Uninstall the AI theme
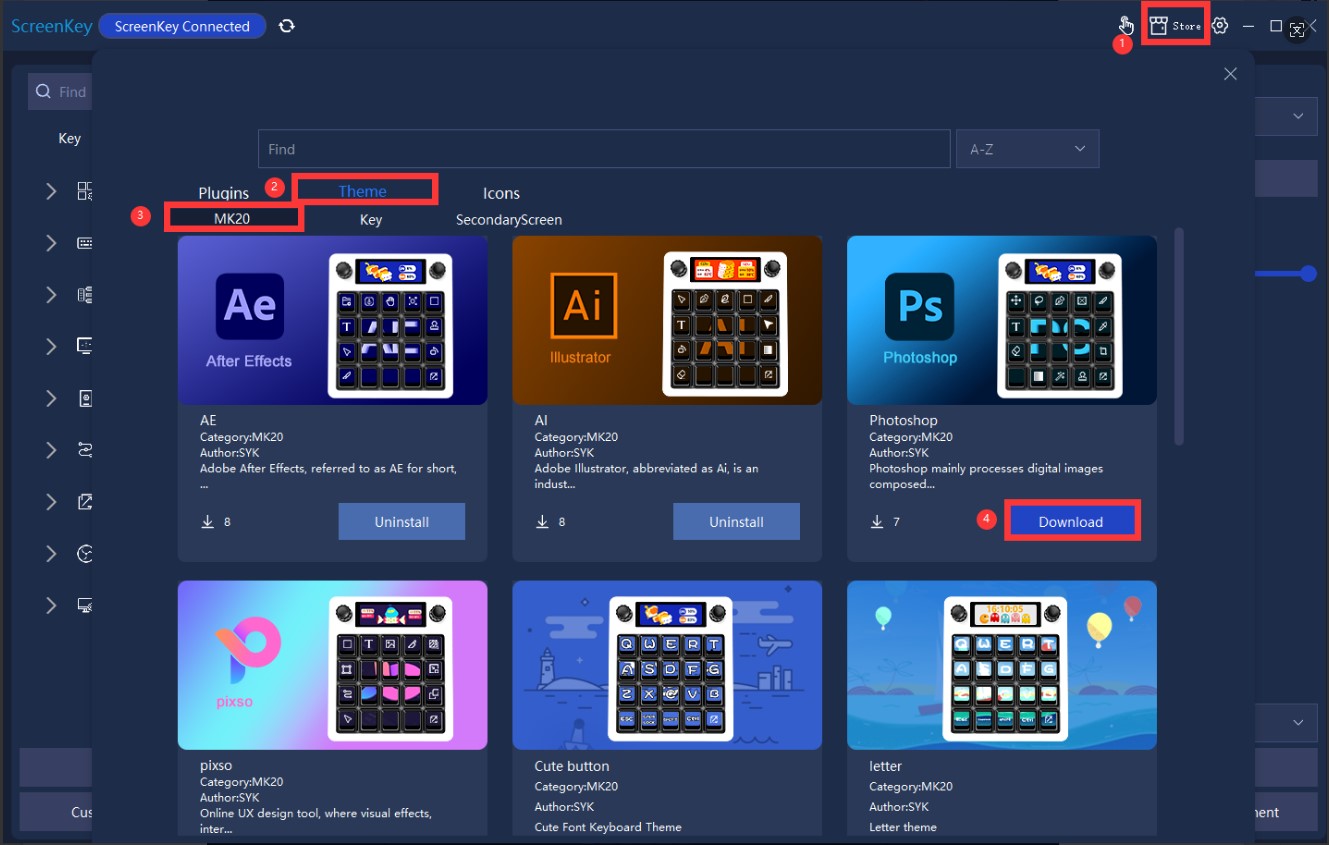The width and height of the screenshot is (1329, 845). point(736,522)
